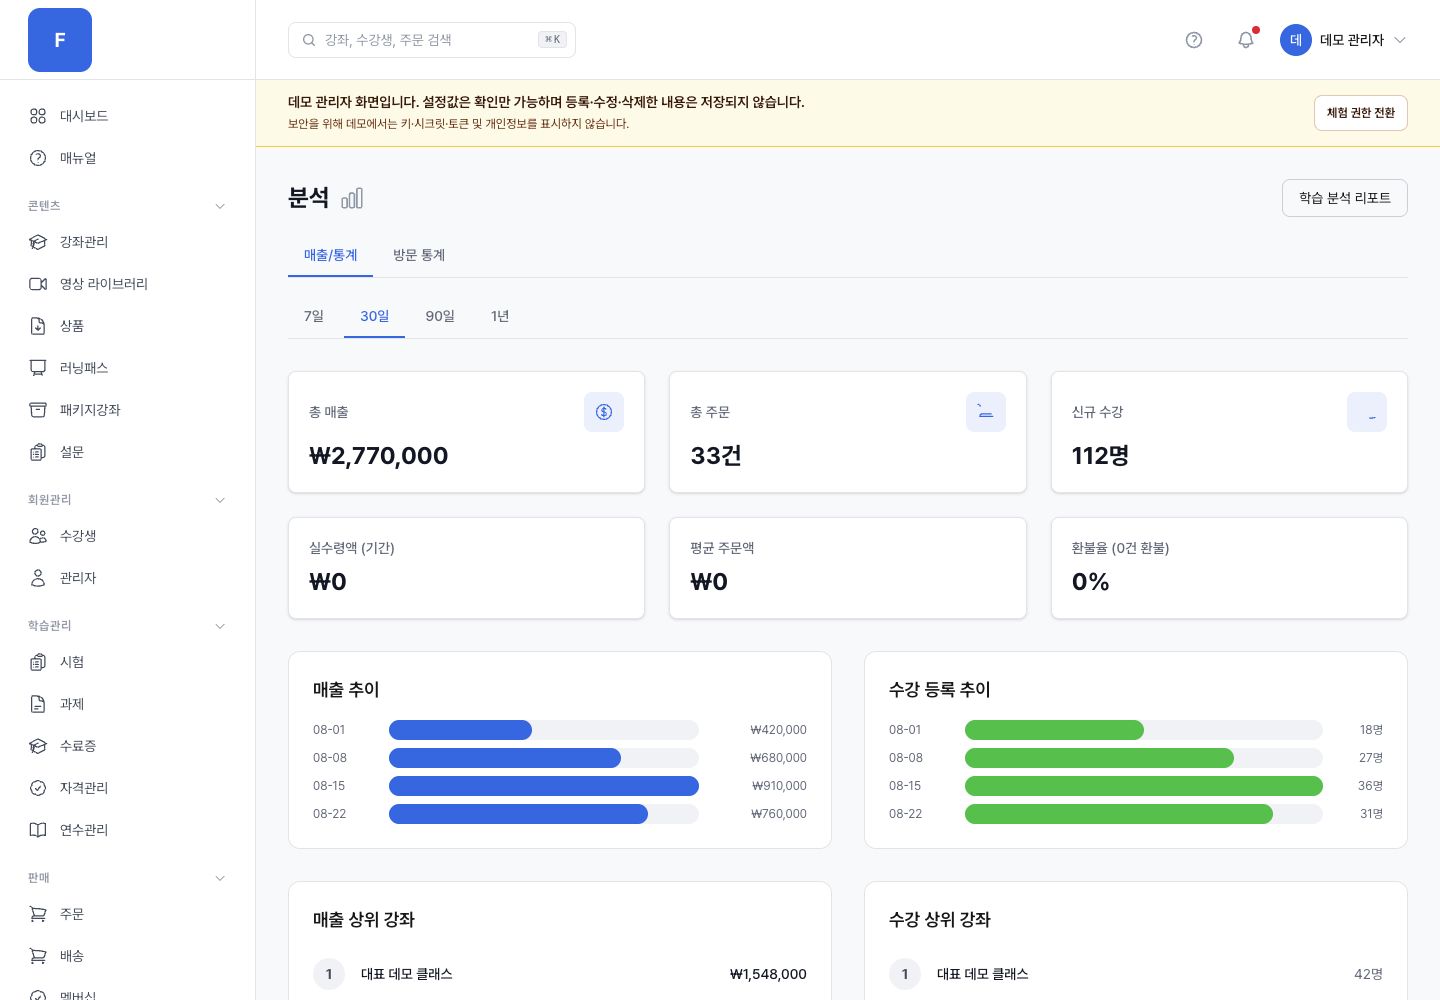
Task: Click the 대시보드 sidebar icon
Action: [38, 116]
